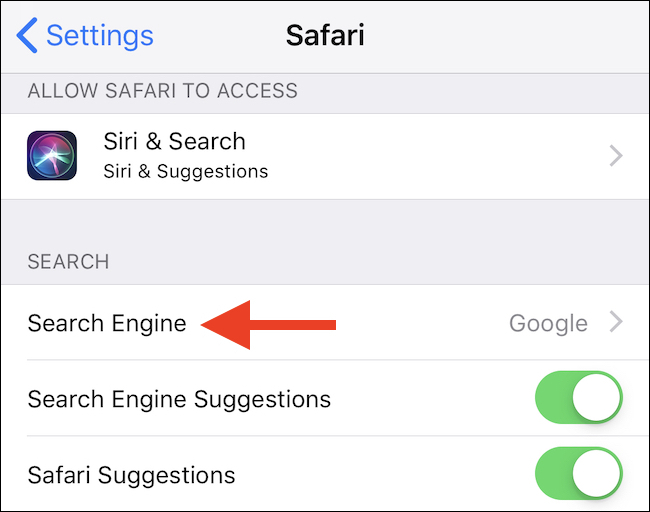Tap the green track of the Safari Suggestions switch
Viewport: 650px width, 512px height.
pyautogui.click(x=553, y=473)
